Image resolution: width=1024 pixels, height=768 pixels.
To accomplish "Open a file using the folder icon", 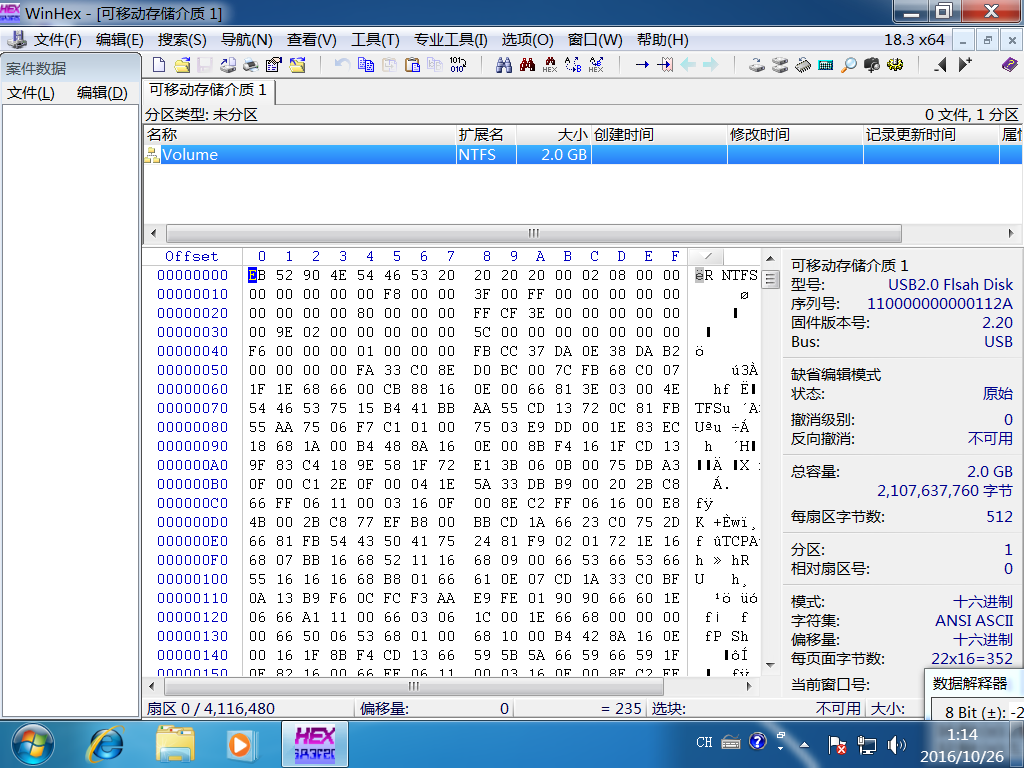I will tap(182, 64).
